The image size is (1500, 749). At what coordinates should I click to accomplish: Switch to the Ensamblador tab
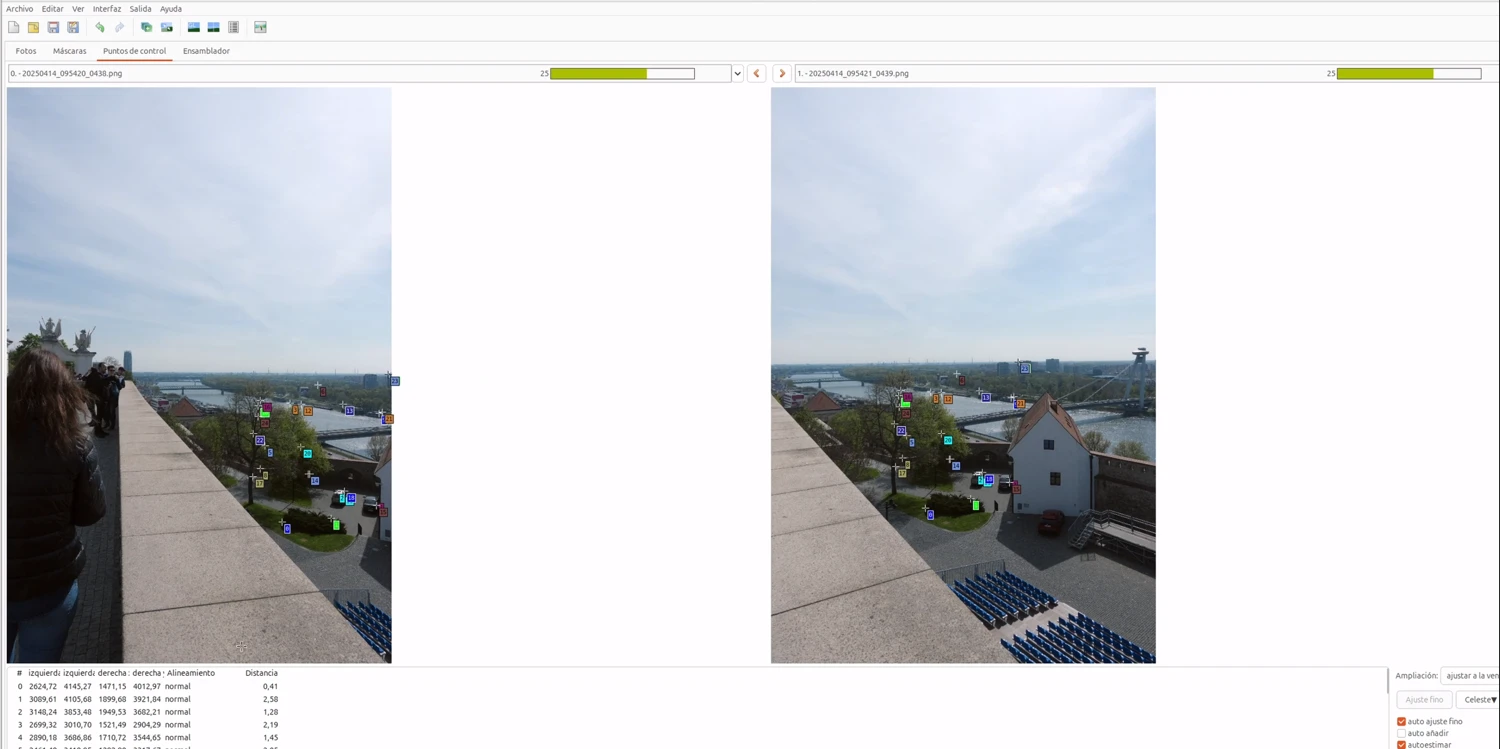[206, 51]
